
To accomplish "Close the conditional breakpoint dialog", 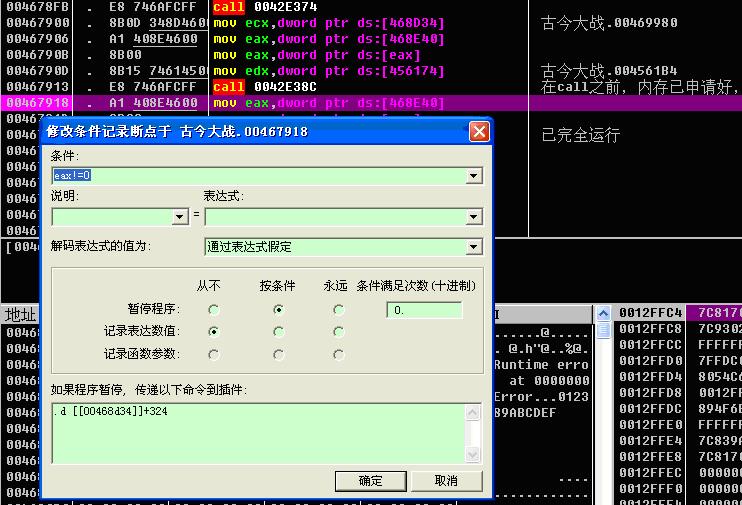I will pyautogui.click(x=479, y=131).
